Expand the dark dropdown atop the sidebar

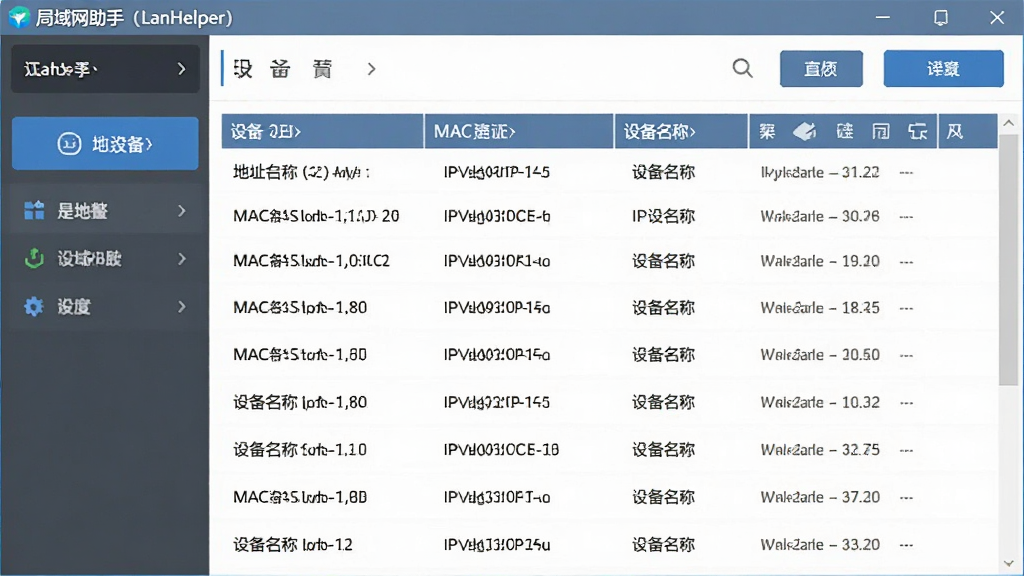tap(105, 69)
